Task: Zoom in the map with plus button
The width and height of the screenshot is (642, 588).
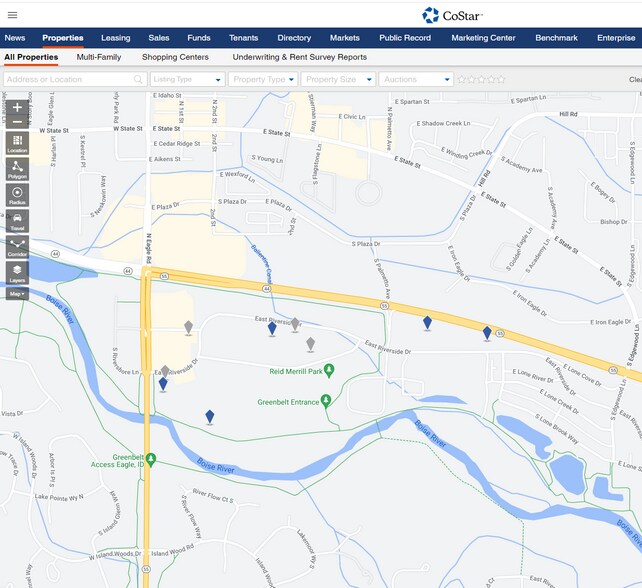Action: coord(17,108)
